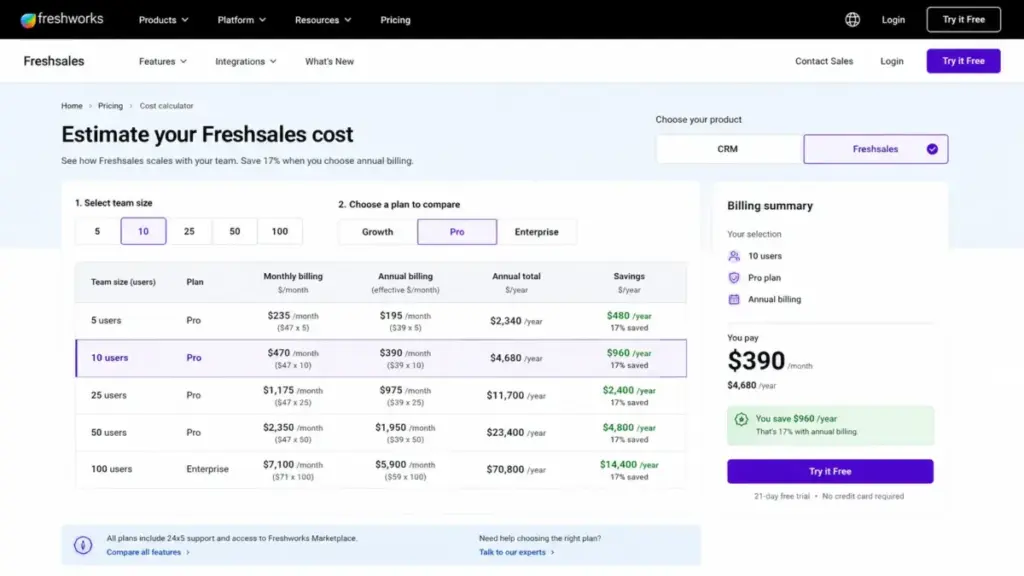
Task: Expand the Resources dropdown
Action: coord(323,20)
